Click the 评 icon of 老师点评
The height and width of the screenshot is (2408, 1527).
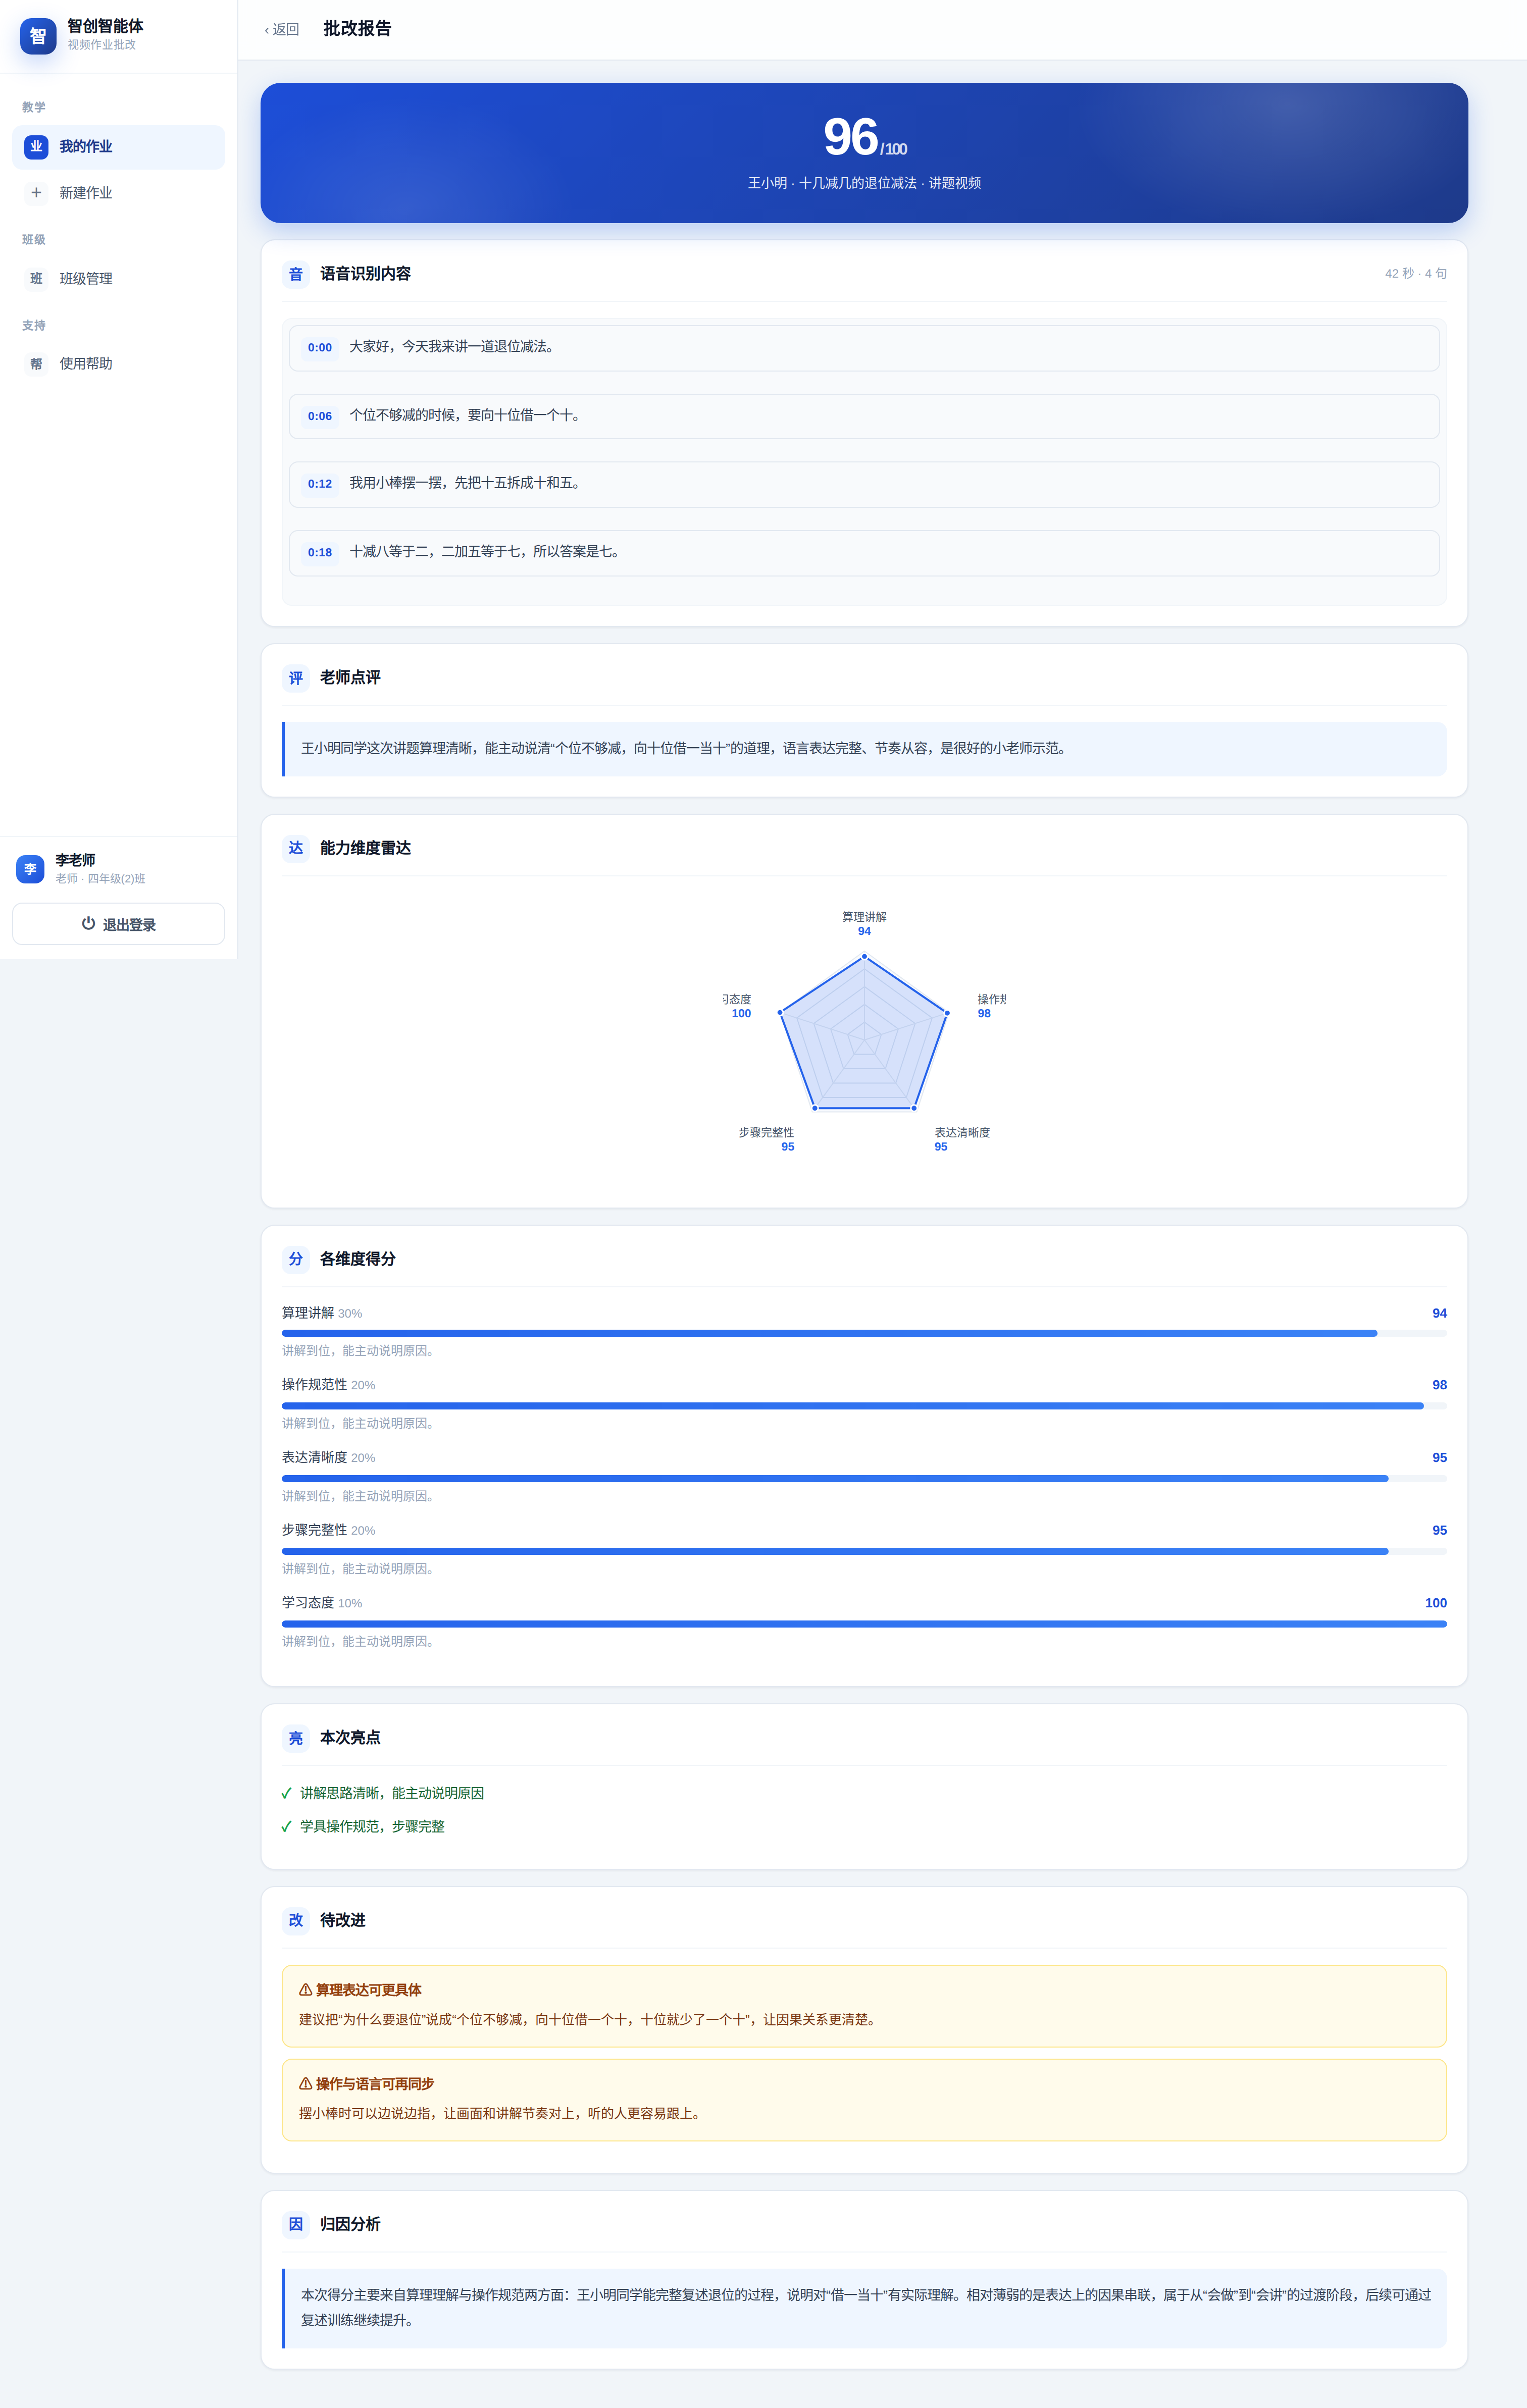tap(296, 678)
